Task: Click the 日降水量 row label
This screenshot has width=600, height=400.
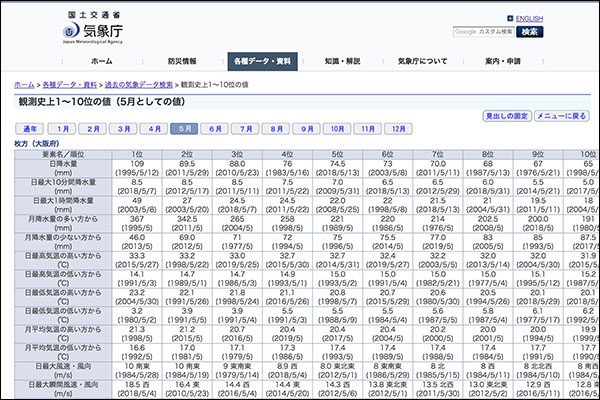Action: 63,168
